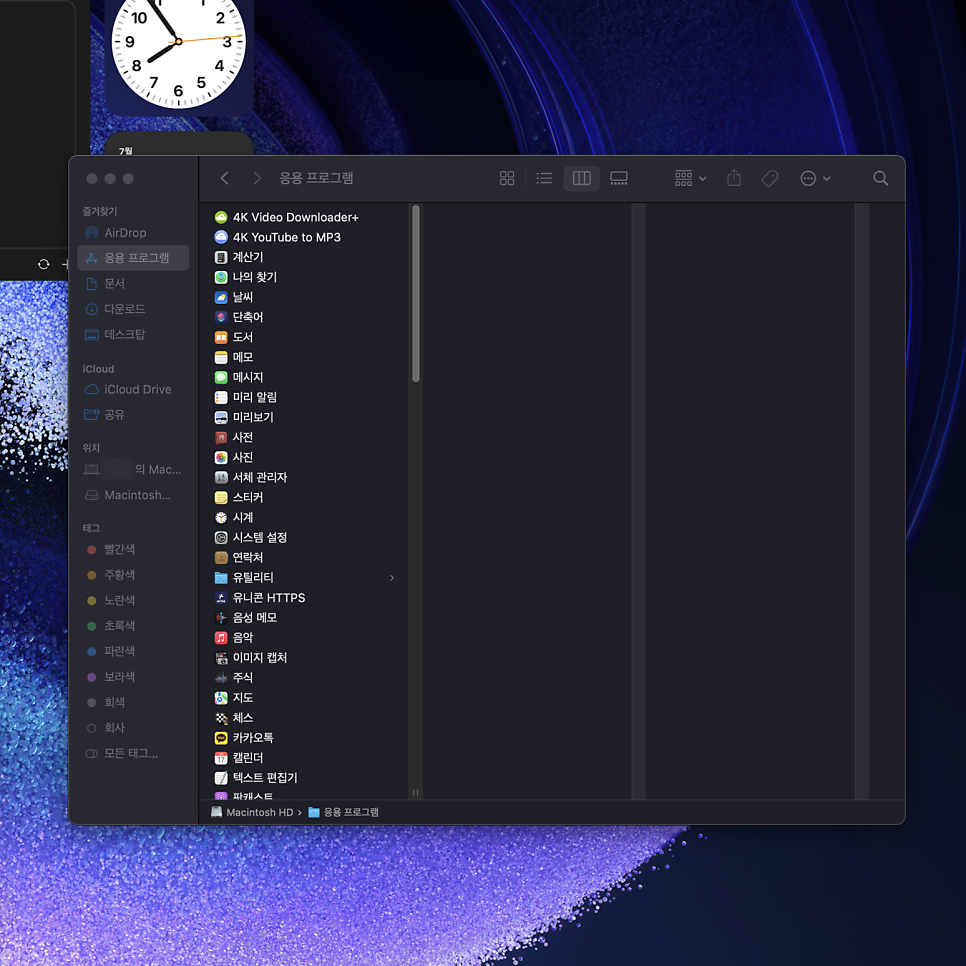Select 4K YouTube to MP3 app
This screenshot has width=966, height=966.
tap(304, 237)
